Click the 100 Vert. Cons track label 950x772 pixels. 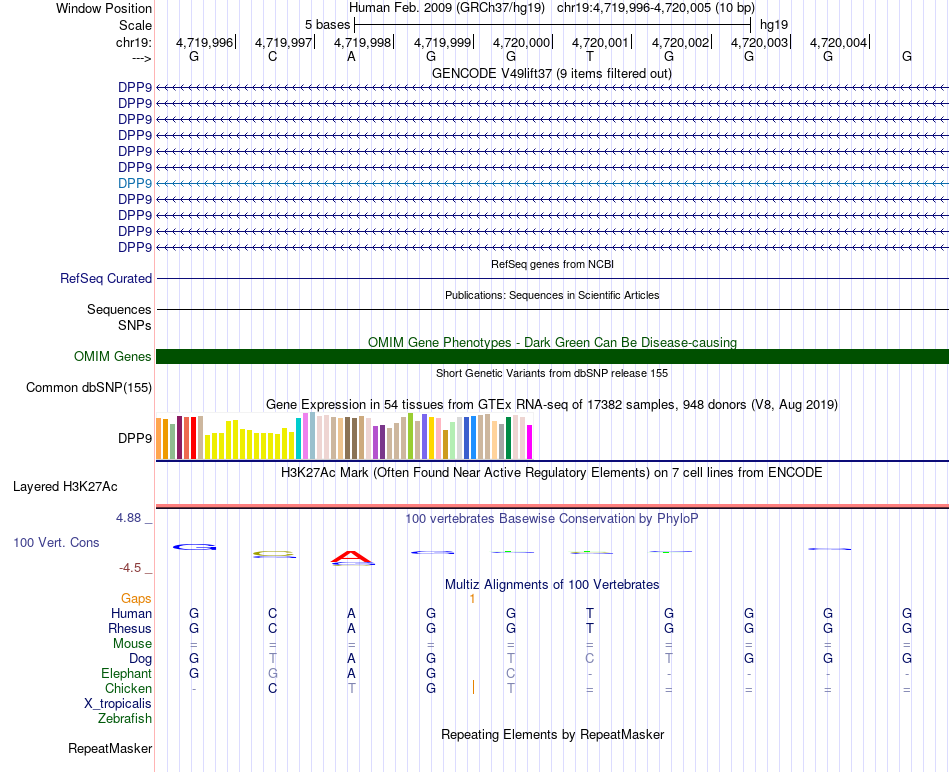pyautogui.click(x=56, y=542)
